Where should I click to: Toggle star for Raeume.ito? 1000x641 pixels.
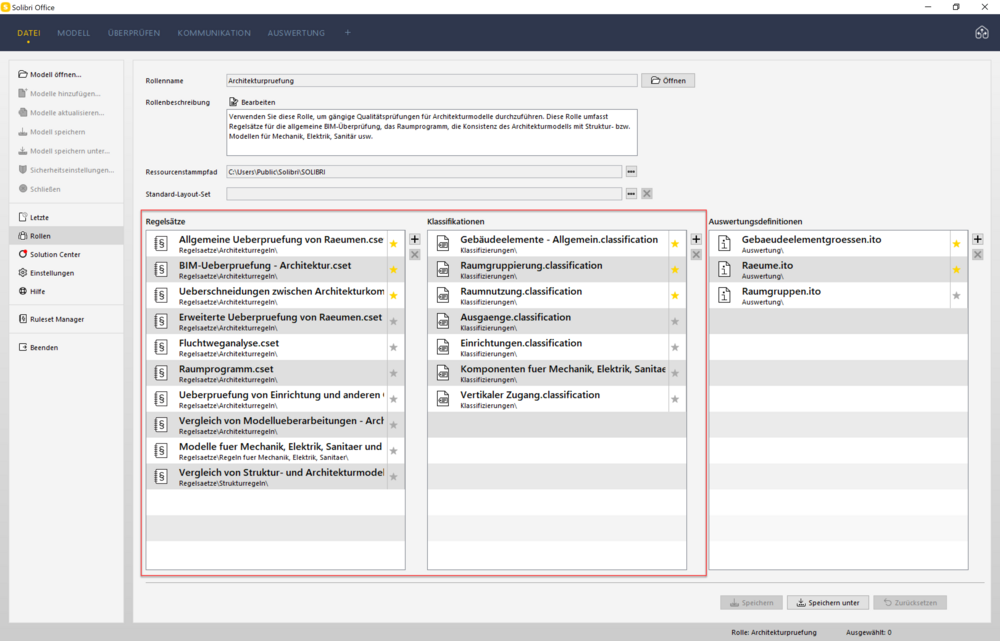[x=956, y=270]
